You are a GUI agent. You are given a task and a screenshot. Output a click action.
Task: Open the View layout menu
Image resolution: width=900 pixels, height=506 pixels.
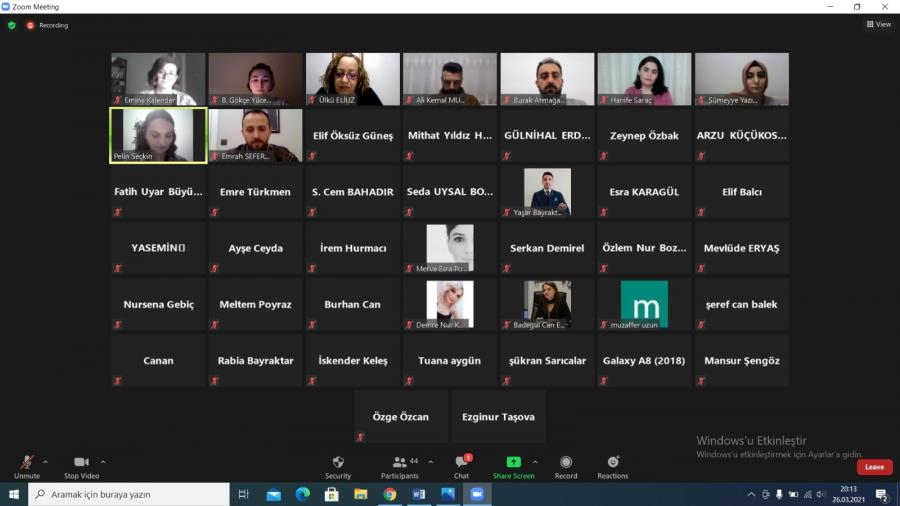pos(878,25)
